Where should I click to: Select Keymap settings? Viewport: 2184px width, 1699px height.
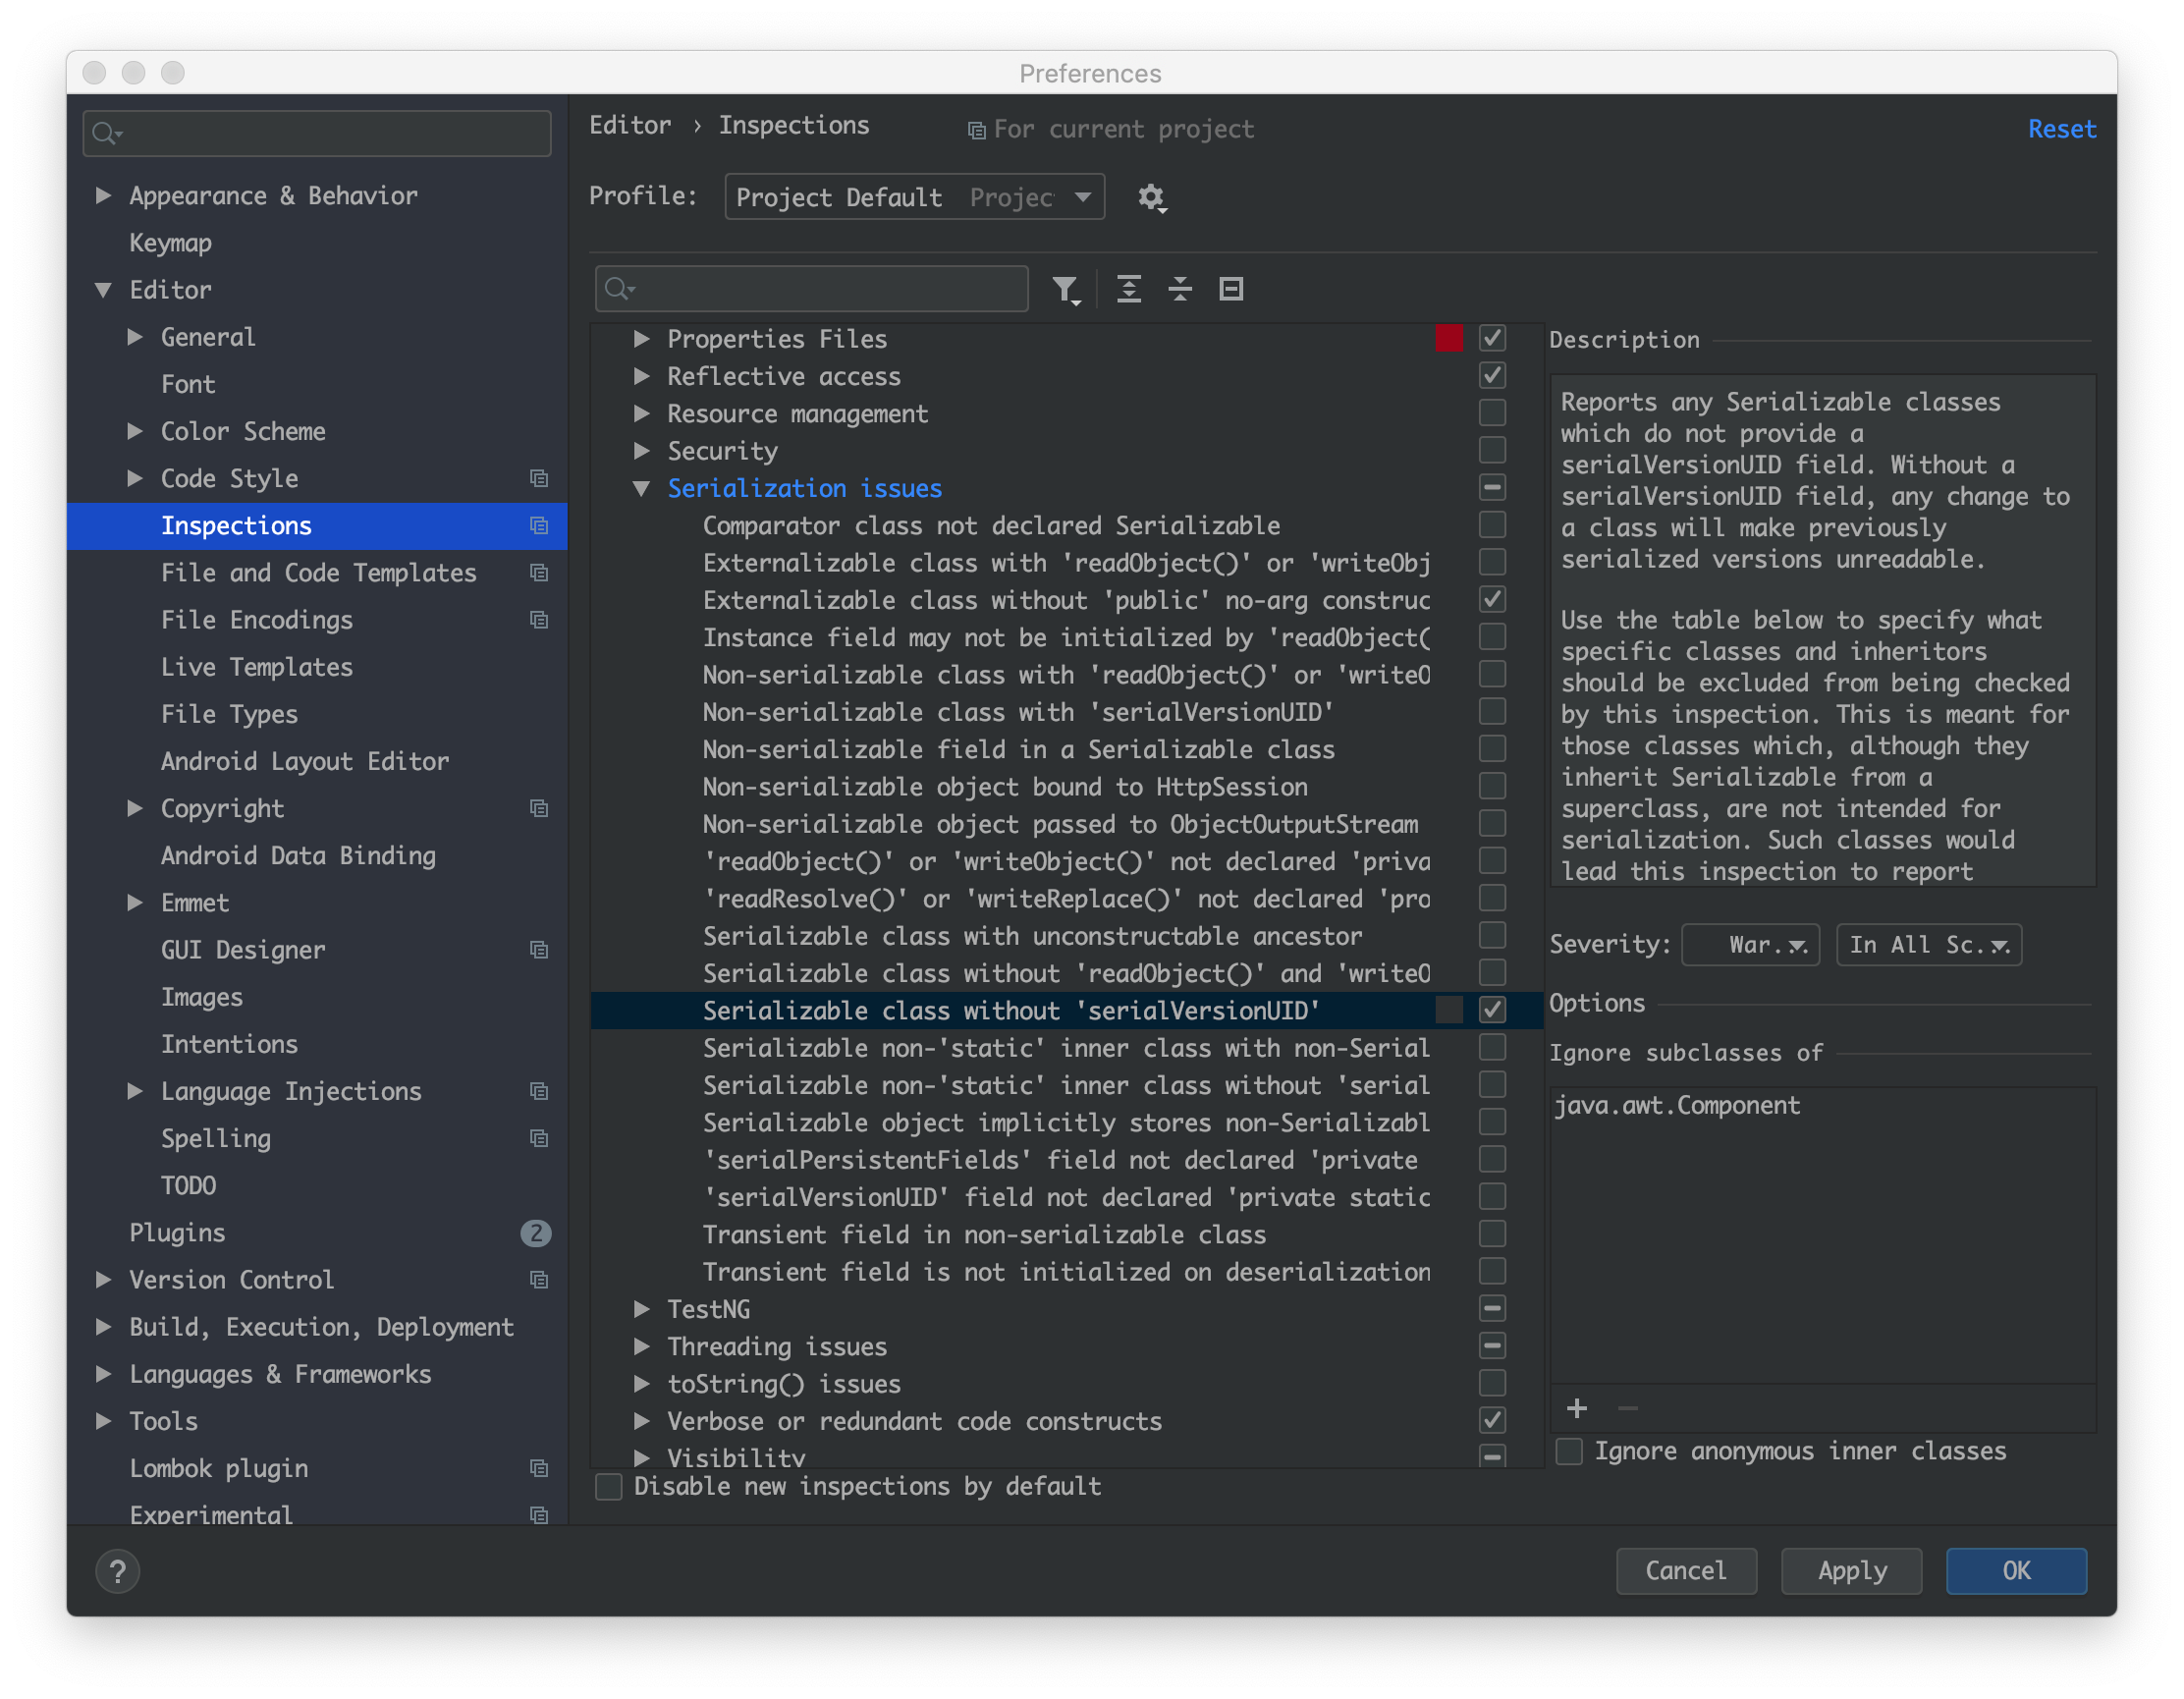click(170, 243)
